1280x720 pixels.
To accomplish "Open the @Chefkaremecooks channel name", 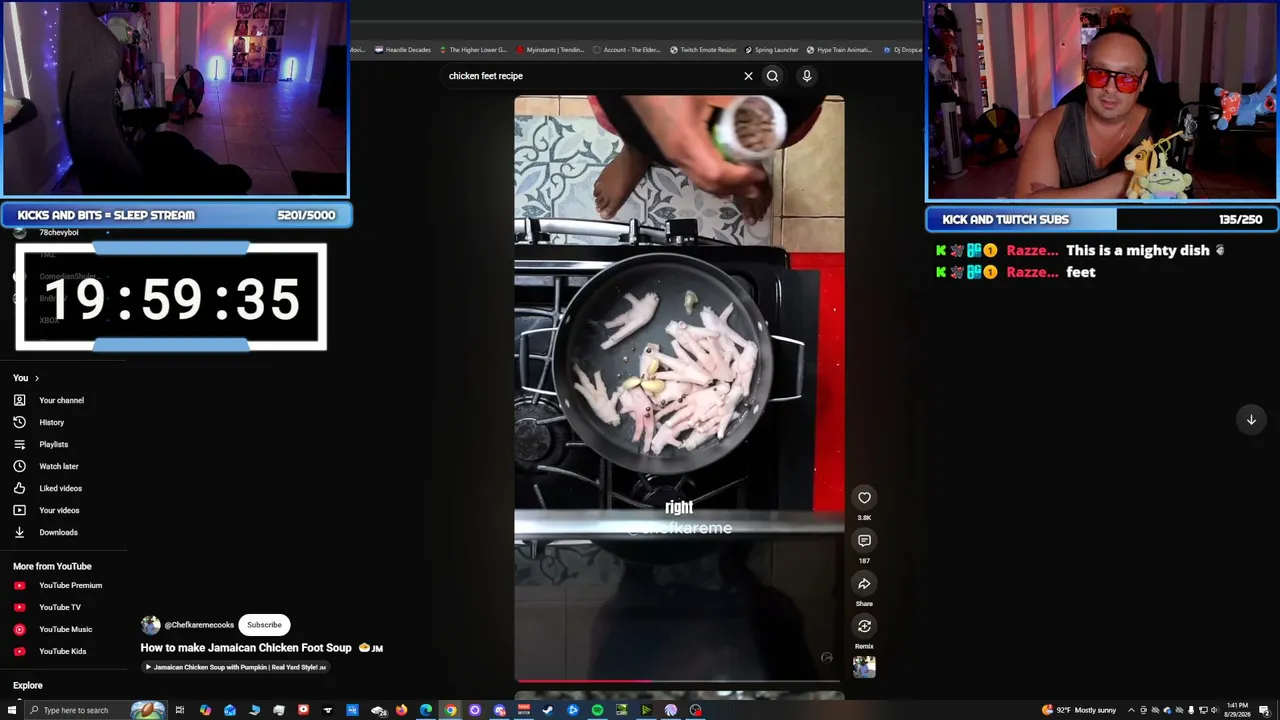I will [x=199, y=625].
